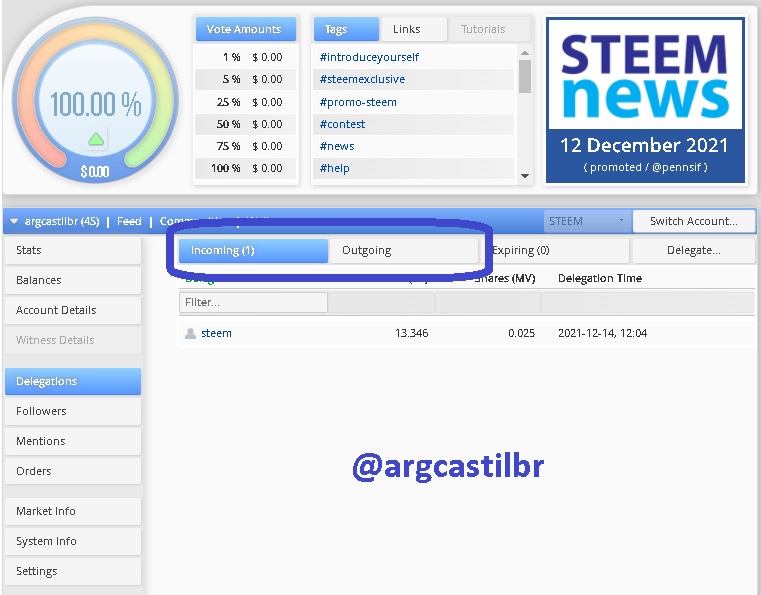Viewport: 761px width, 595px height.
Task: Click the Feed link in account bar
Action: point(129,221)
